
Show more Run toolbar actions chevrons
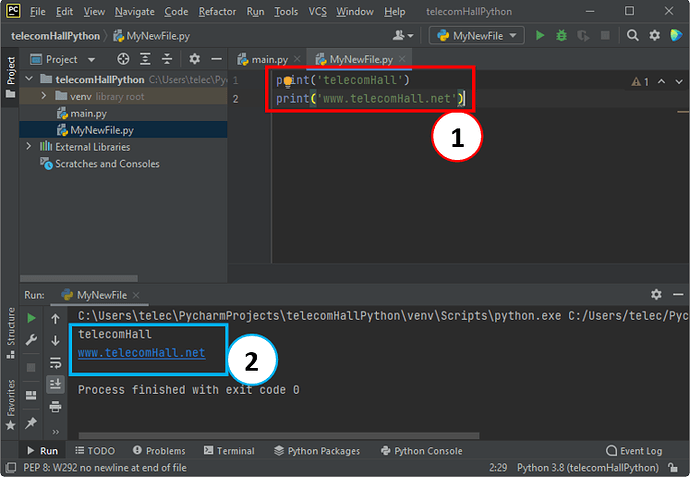click(x=55, y=432)
